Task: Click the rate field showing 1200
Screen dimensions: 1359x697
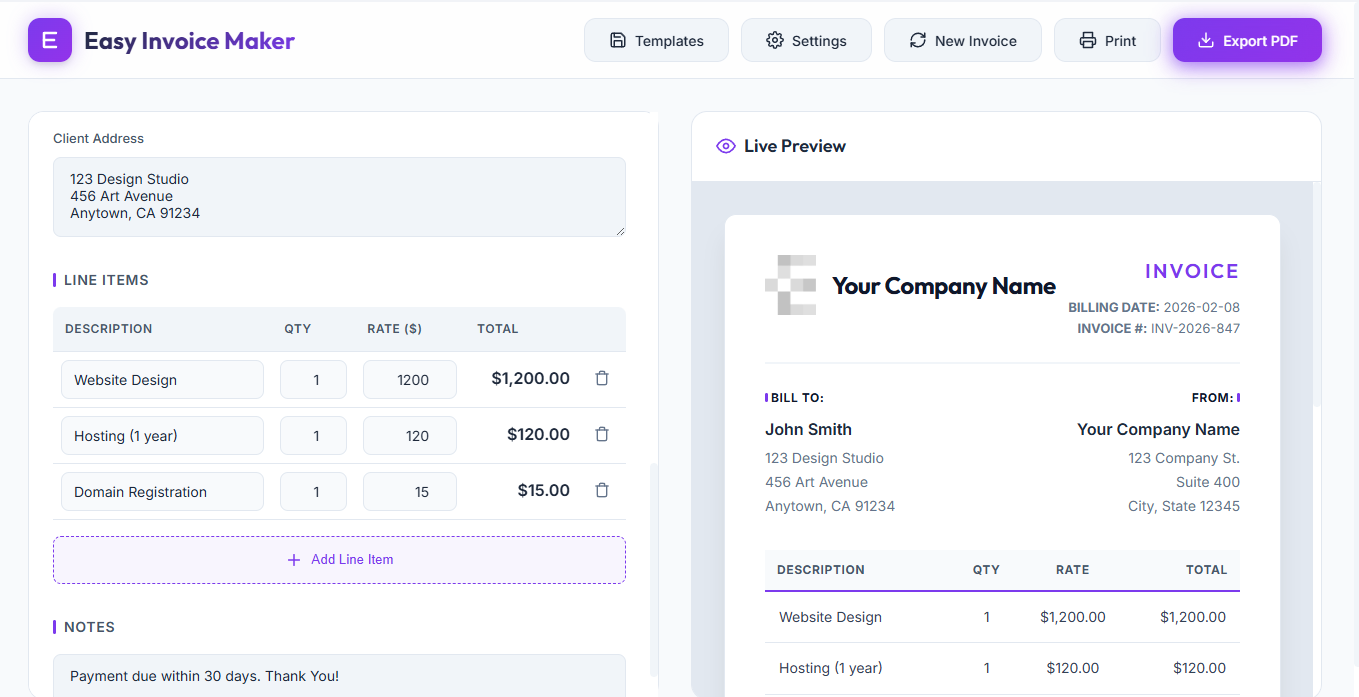Action: point(409,380)
